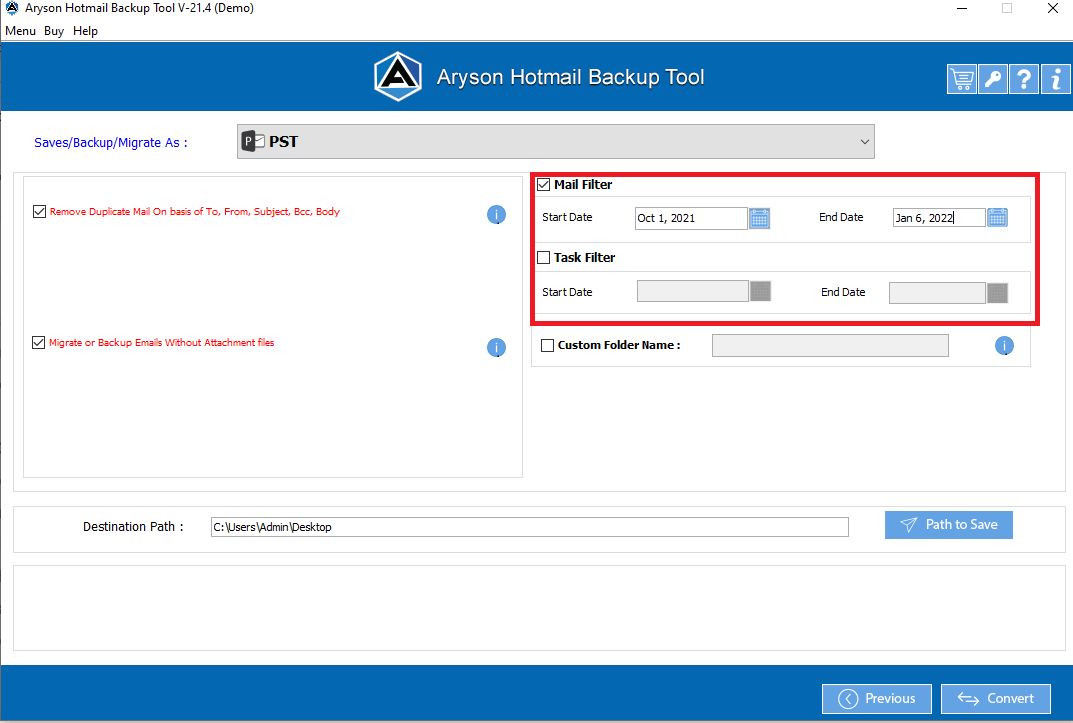Open the Help menu

[x=86, y=31]
